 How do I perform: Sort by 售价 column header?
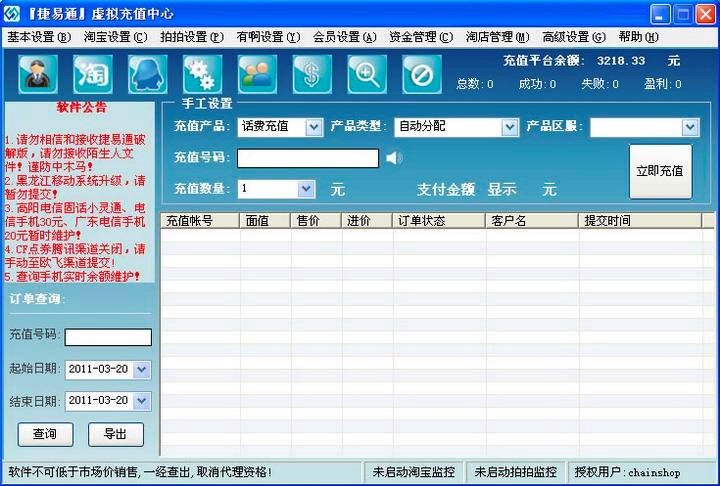click(316, 221)
